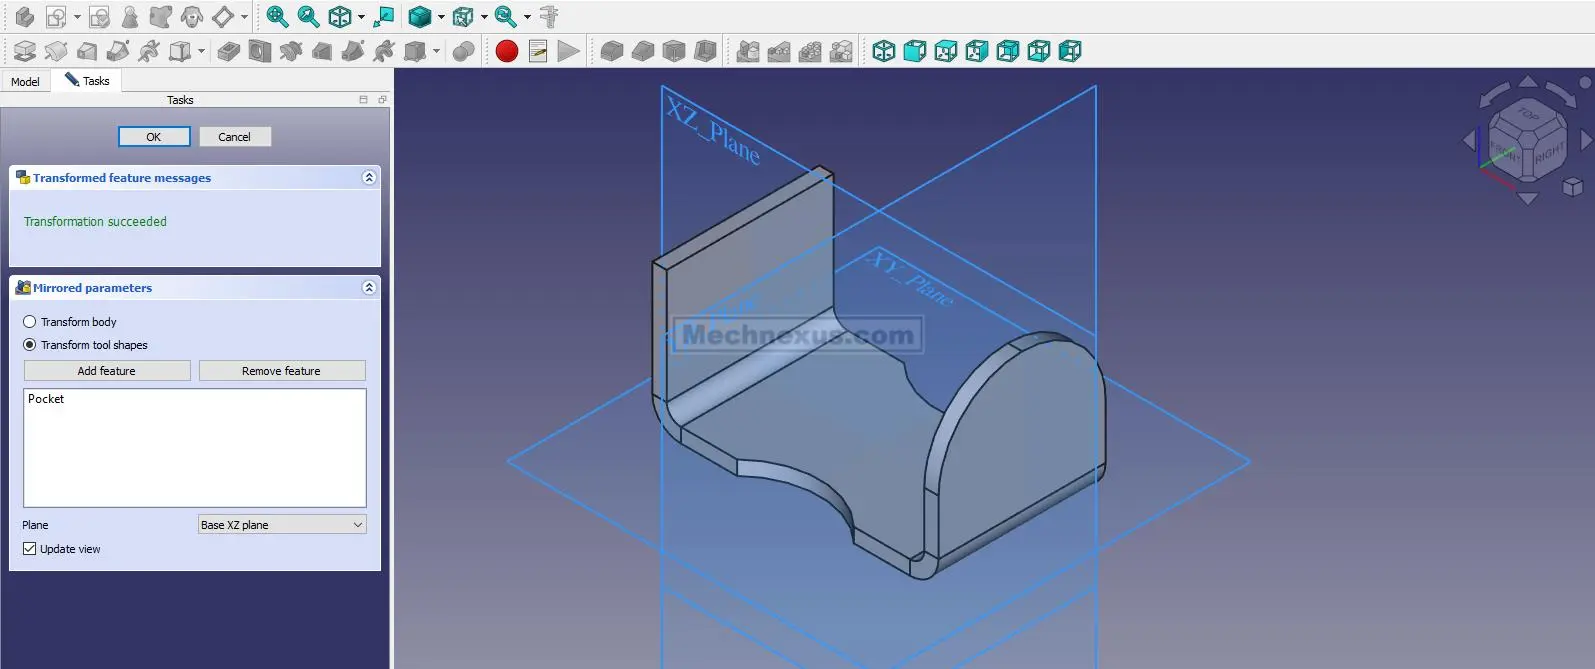Click the Create sketch icon

pos(56,17)
